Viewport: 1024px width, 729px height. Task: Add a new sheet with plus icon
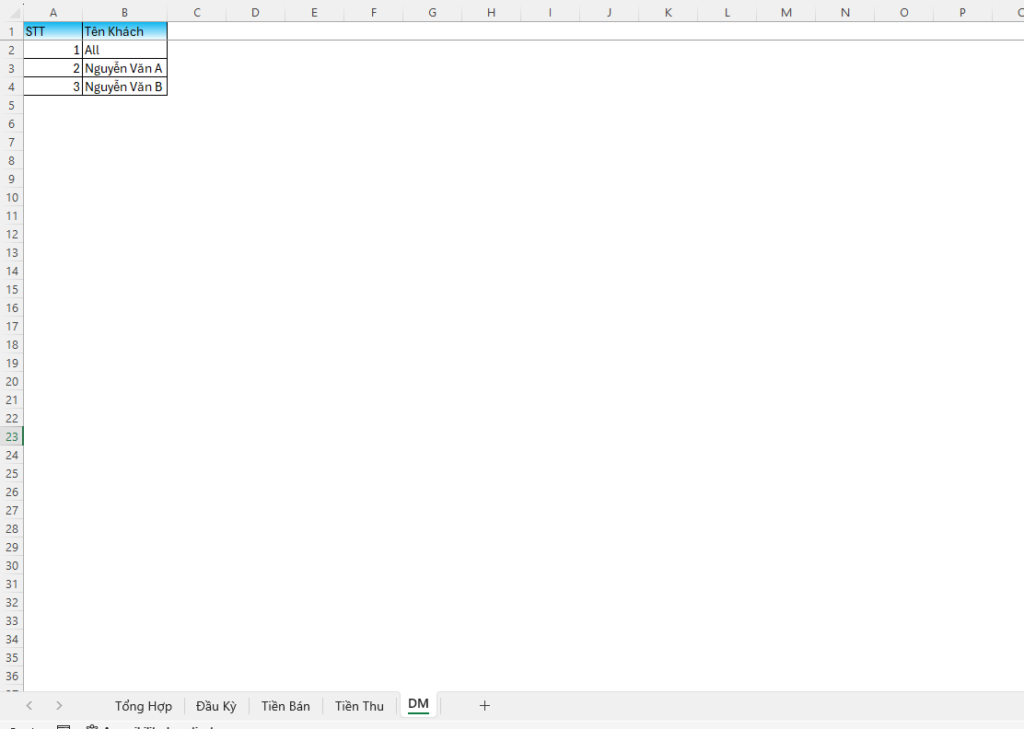(485, 705)
